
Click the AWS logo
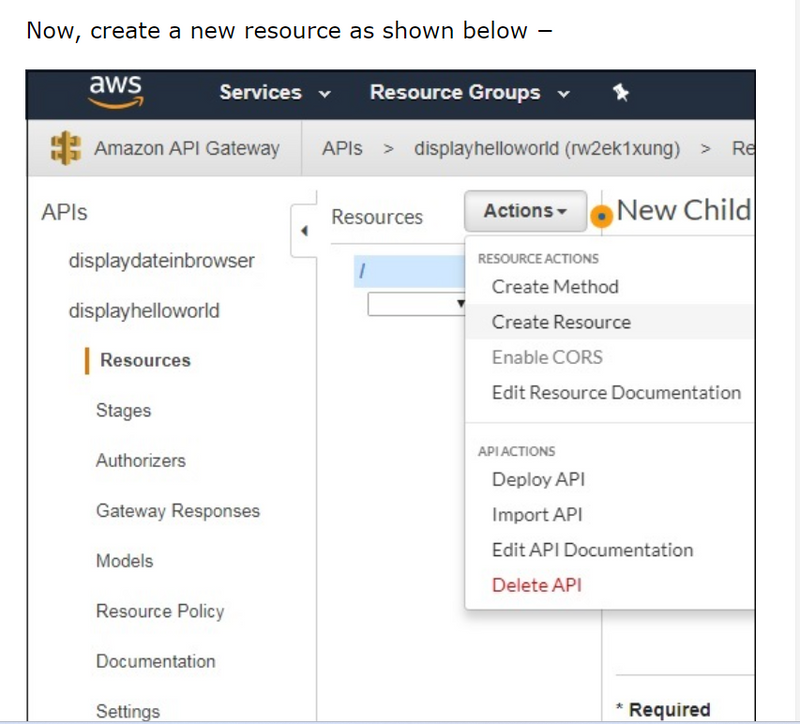pyautogui.click(x=115, y=91)
